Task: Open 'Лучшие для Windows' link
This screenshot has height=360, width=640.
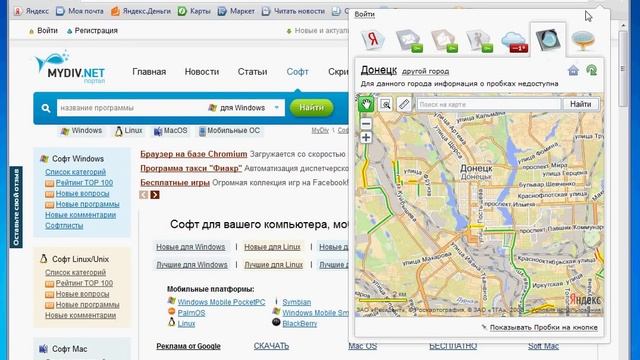Action: (192, 265)
